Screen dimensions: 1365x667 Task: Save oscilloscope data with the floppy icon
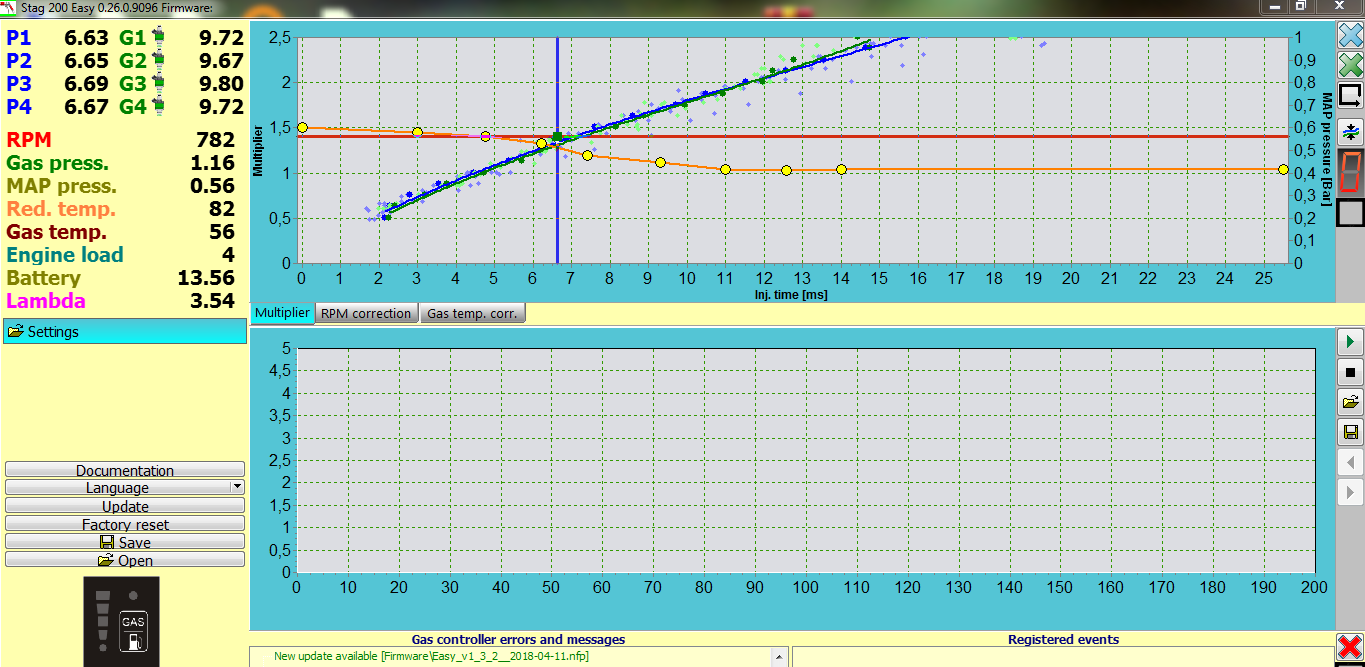tap(1350, 432)
